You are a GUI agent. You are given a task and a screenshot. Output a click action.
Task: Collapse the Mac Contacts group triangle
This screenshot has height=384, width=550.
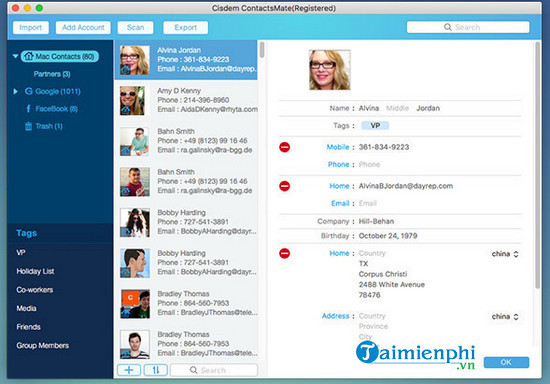[15, 56]
